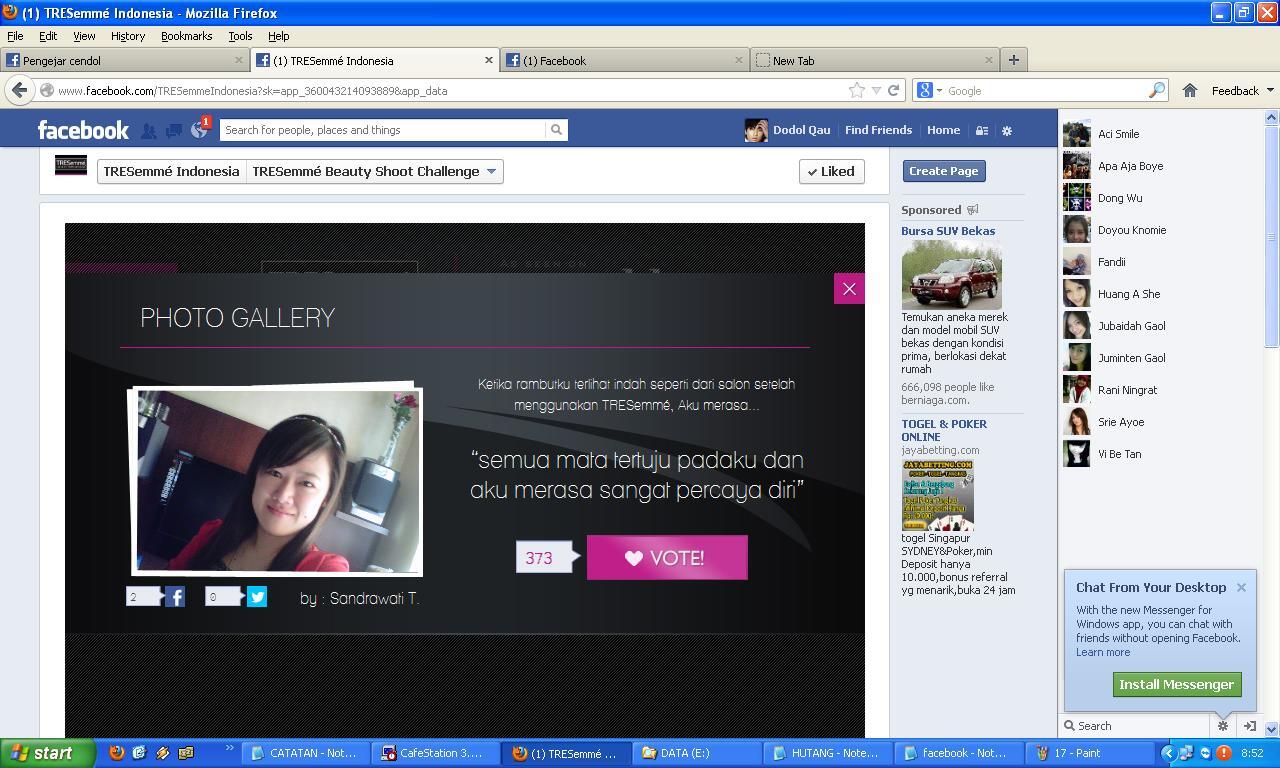Expand TRESemmé Beauty Shoot Challenge dropdown
The width and height of the screenshot is (1280, 768).
tap(491, 171)
